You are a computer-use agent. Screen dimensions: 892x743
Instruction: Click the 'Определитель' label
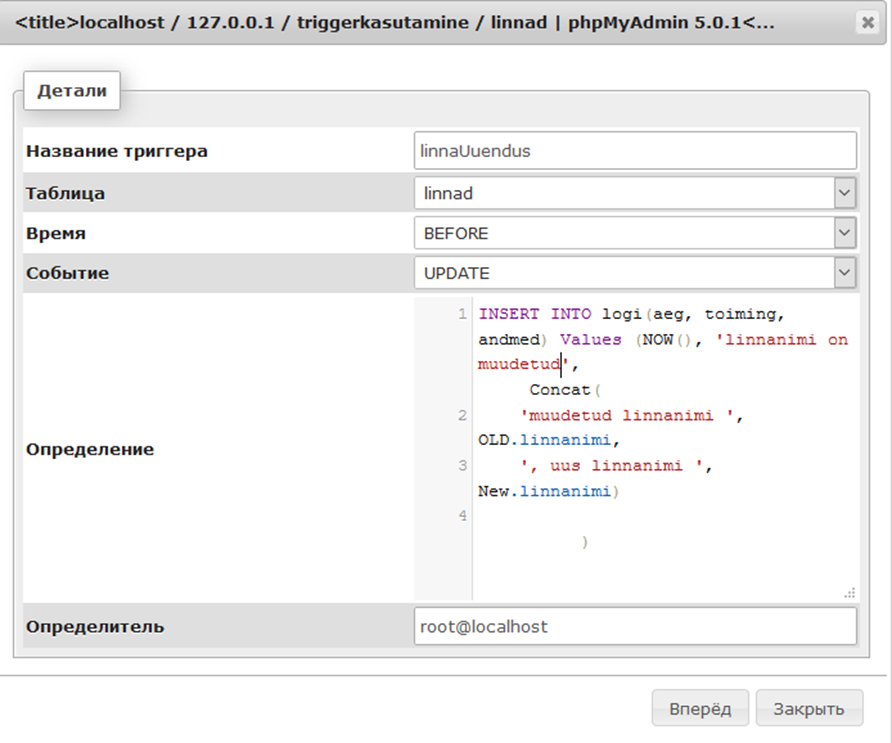point(95,626)
